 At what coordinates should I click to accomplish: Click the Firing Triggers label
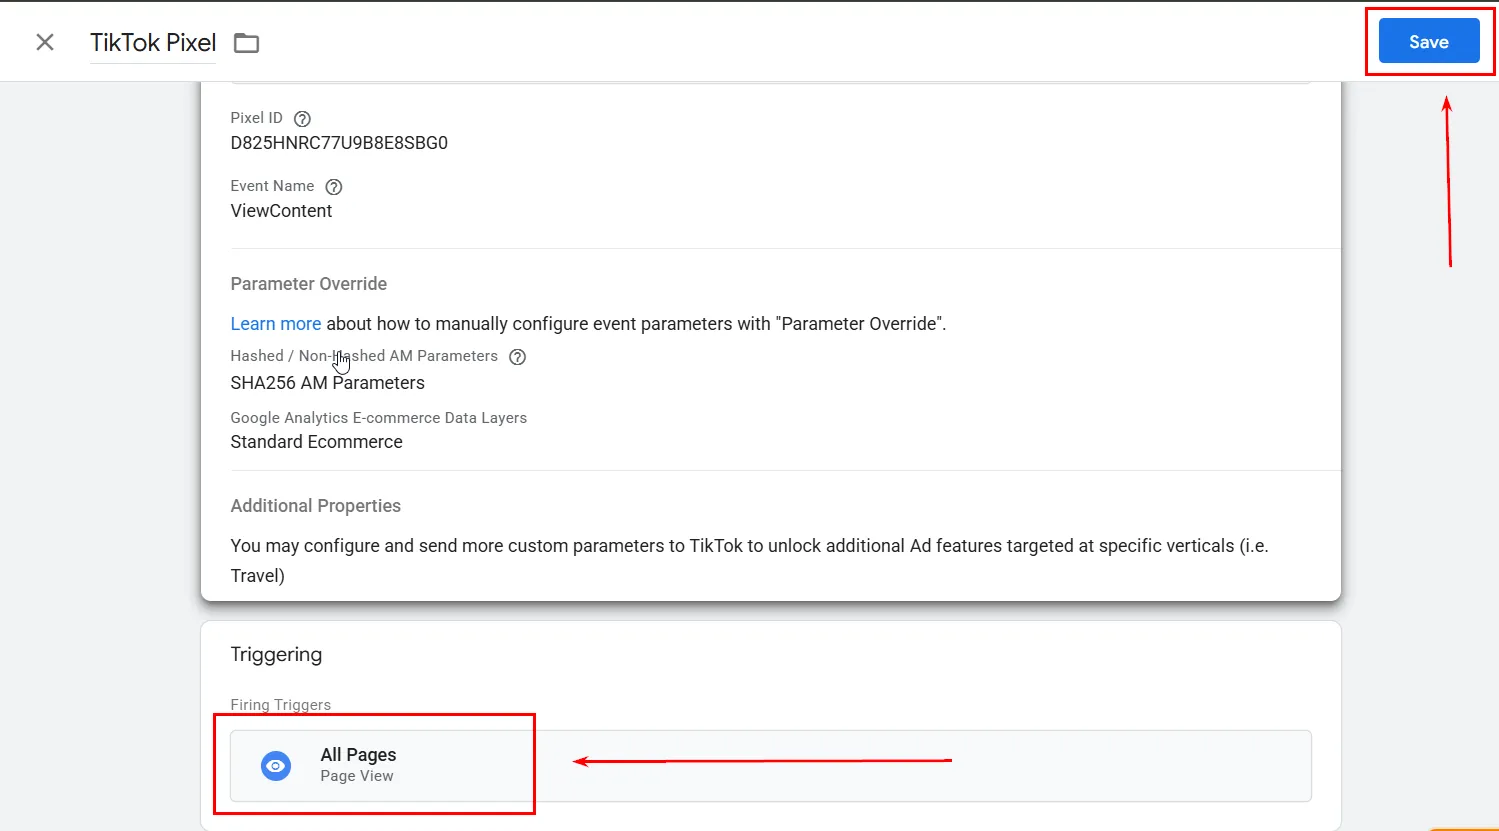[280, 705]
